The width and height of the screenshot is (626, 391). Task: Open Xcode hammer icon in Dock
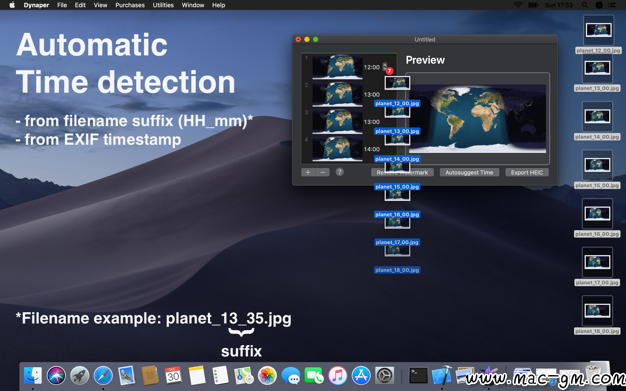pyautogui.click(x=442, y=375)
